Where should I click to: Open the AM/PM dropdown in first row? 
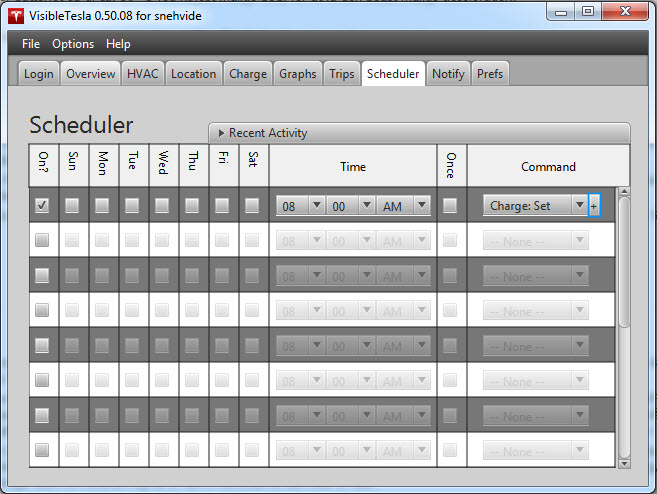coord(403,206)
